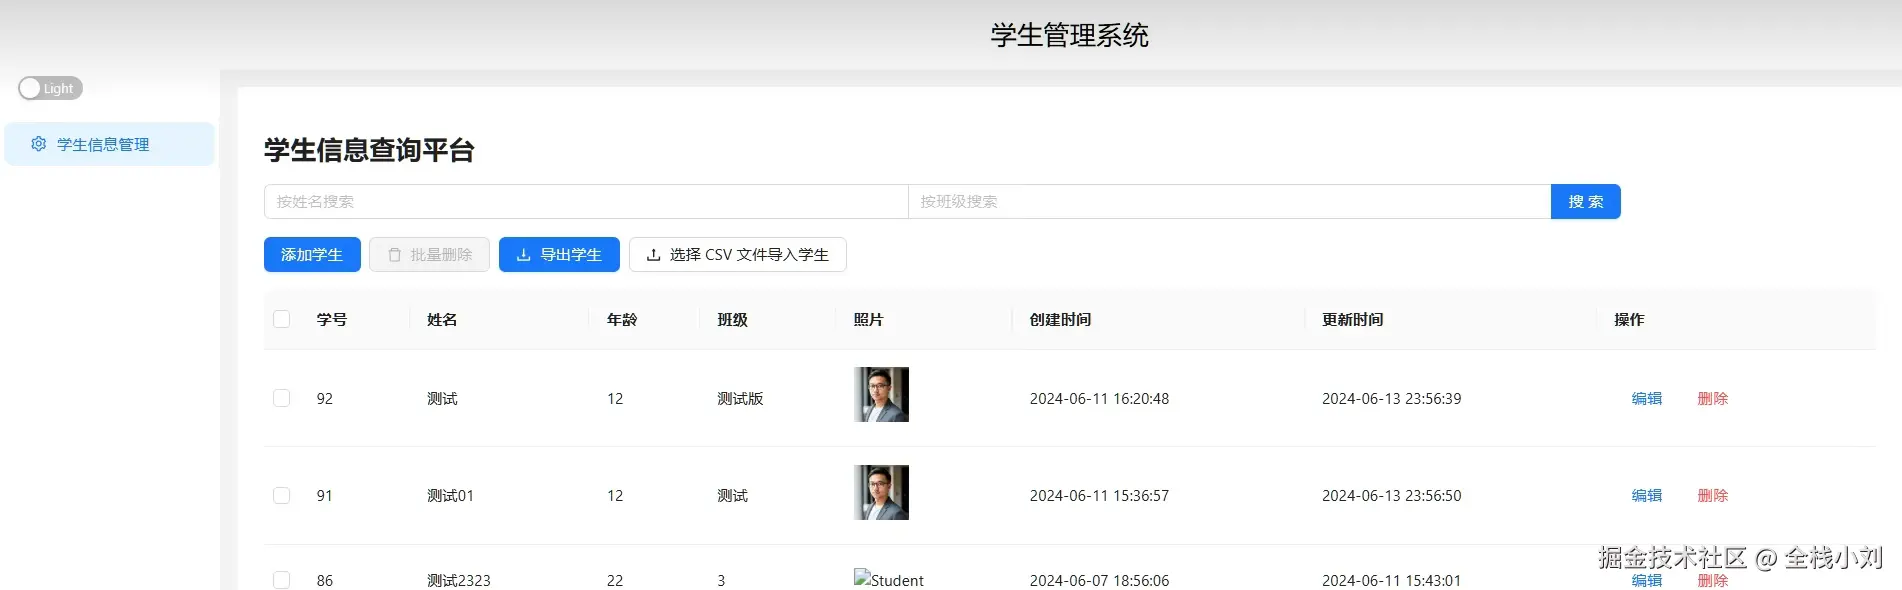
Task: Check the row checkbox for student 91
Action: (x=282, y=495)
